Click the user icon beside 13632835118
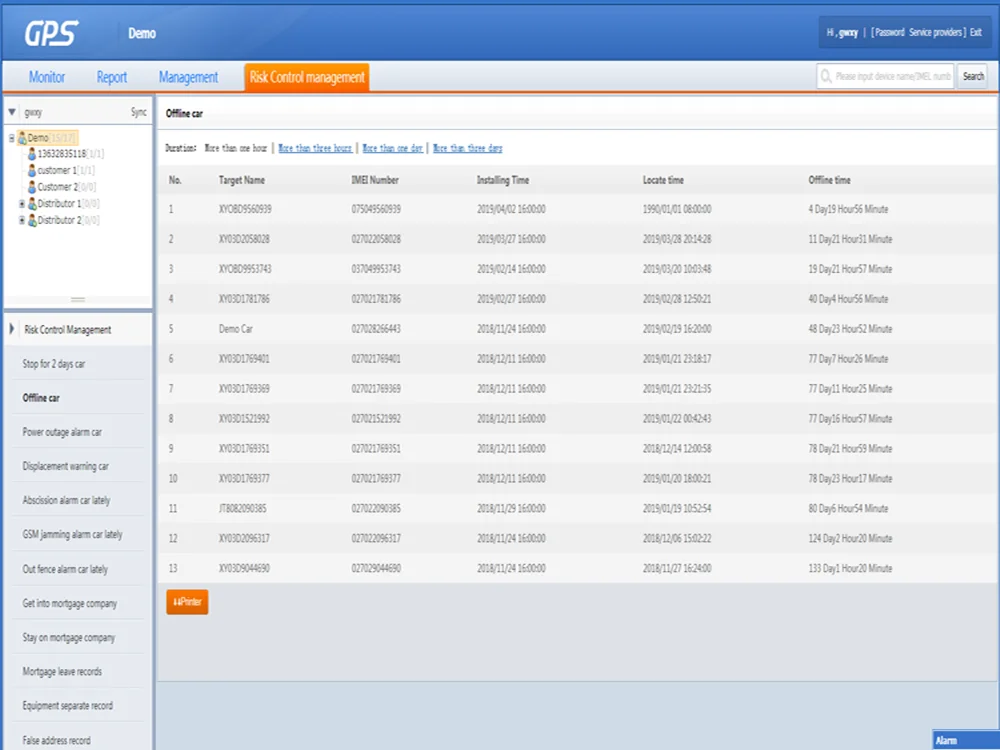Image resolution: width=1000 pixels, height=750 pixels. click(32, 154)
